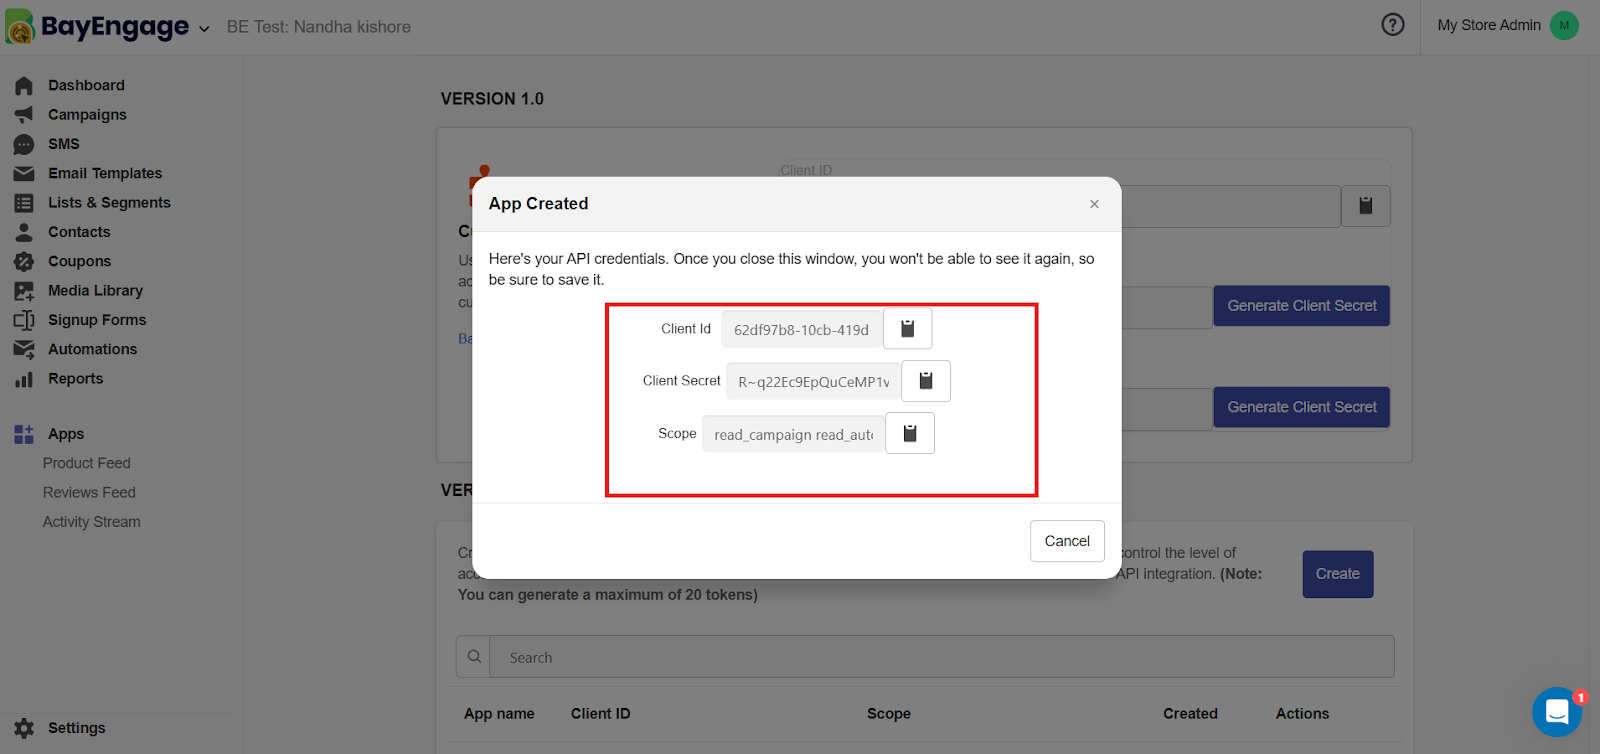
Task: Open Apps in sidebar
Action: (66, 434)
